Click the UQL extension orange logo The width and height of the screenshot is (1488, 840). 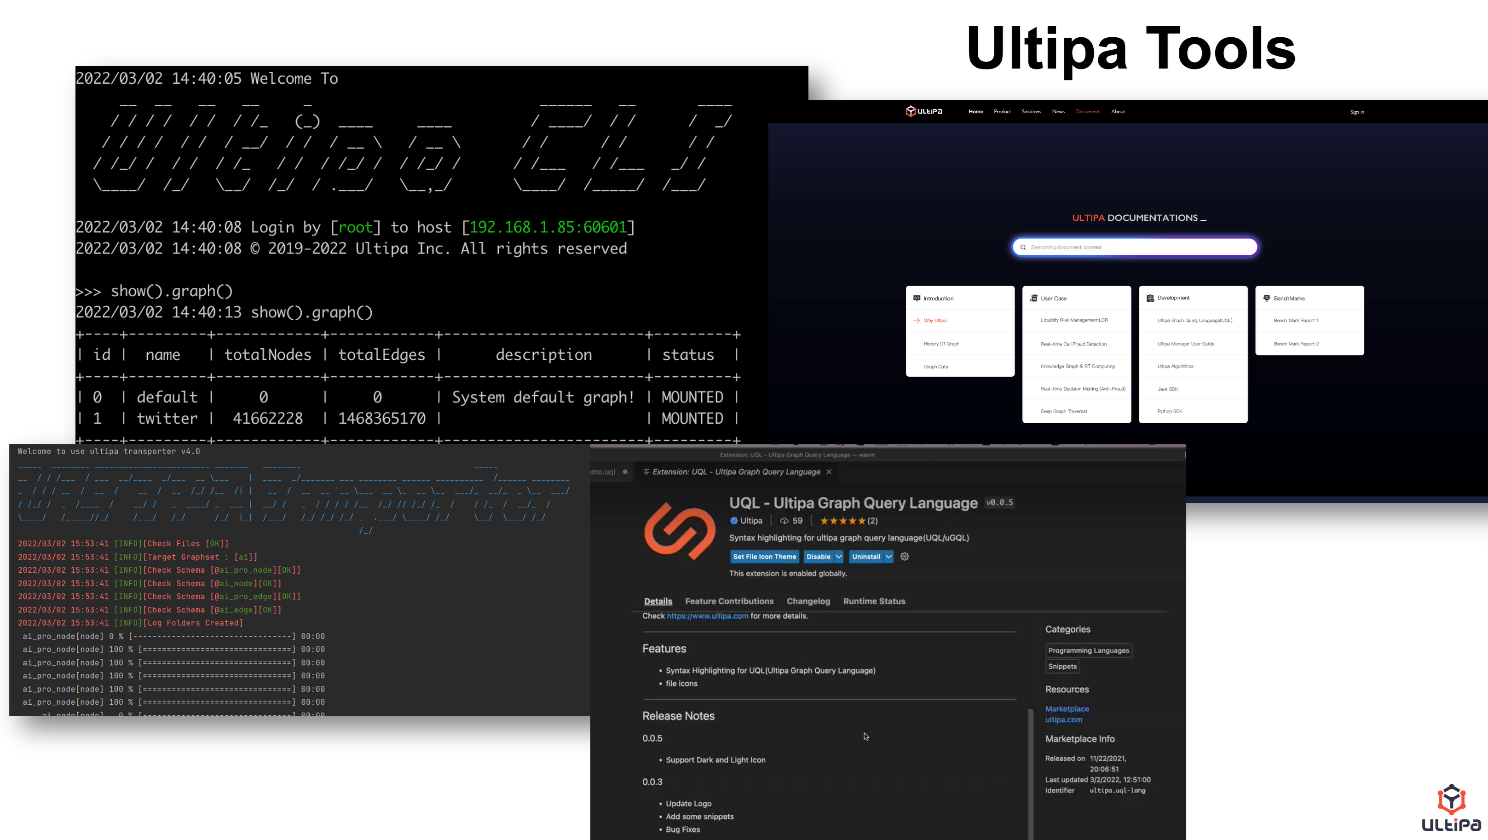click(x=680, y=530)
